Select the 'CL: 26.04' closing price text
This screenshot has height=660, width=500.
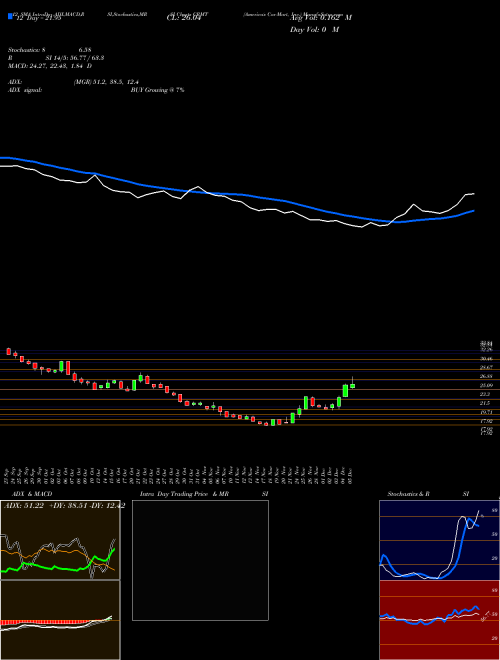coord(182,18)
